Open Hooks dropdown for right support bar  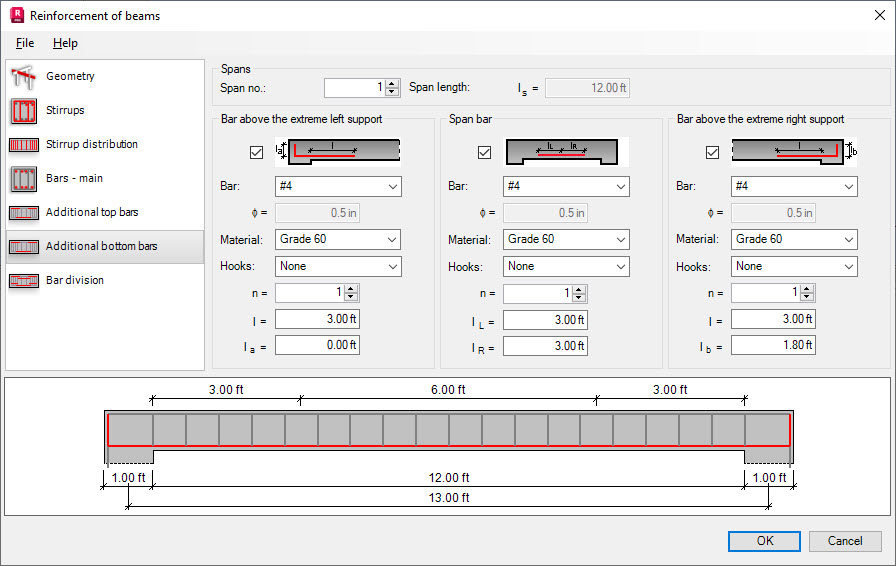[x=794, y=266]
